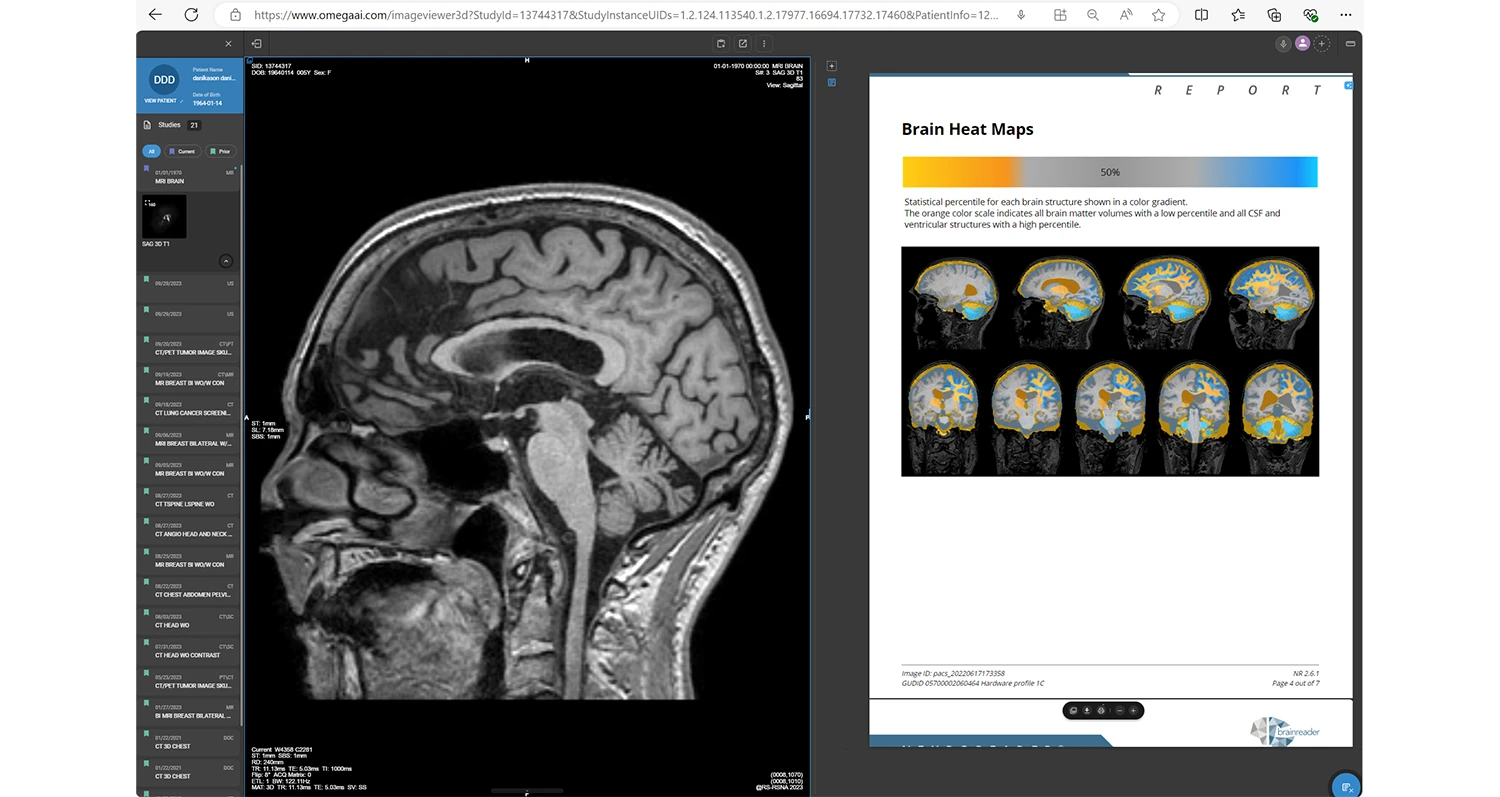This screenshot has width=1500, height=797.
Task: Open the SAG 3D T1 series thumbnail
Action: click(x=164, y=217)
